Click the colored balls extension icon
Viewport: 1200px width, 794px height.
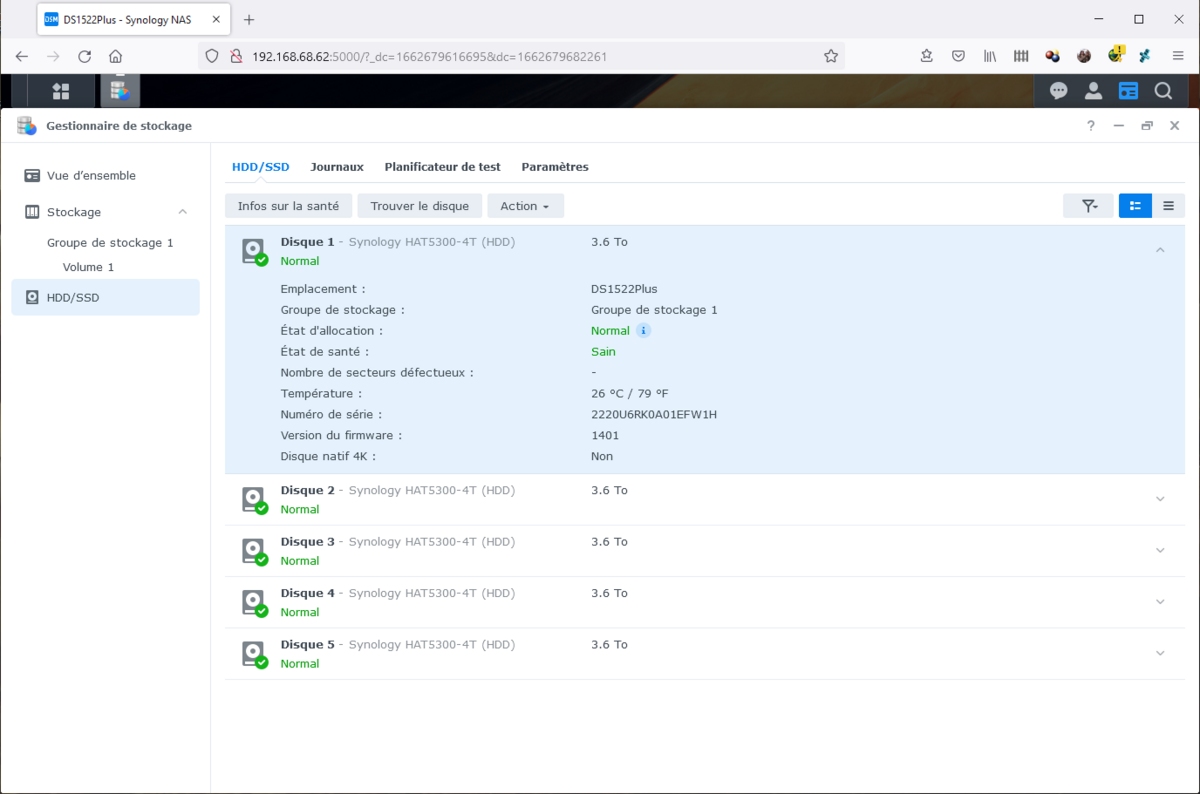(1052, 56)
